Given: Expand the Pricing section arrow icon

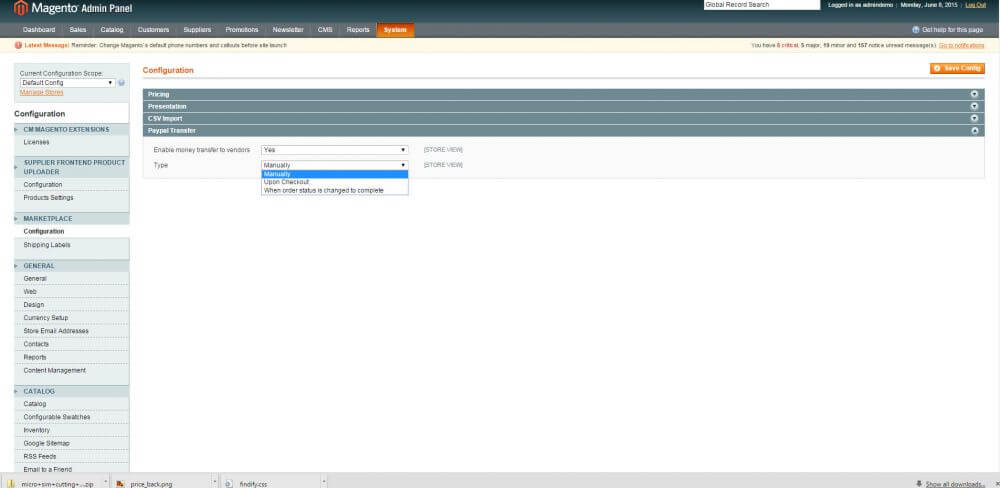Looking at the screenshot, I should pyautogui.click(x=974, y=94).
